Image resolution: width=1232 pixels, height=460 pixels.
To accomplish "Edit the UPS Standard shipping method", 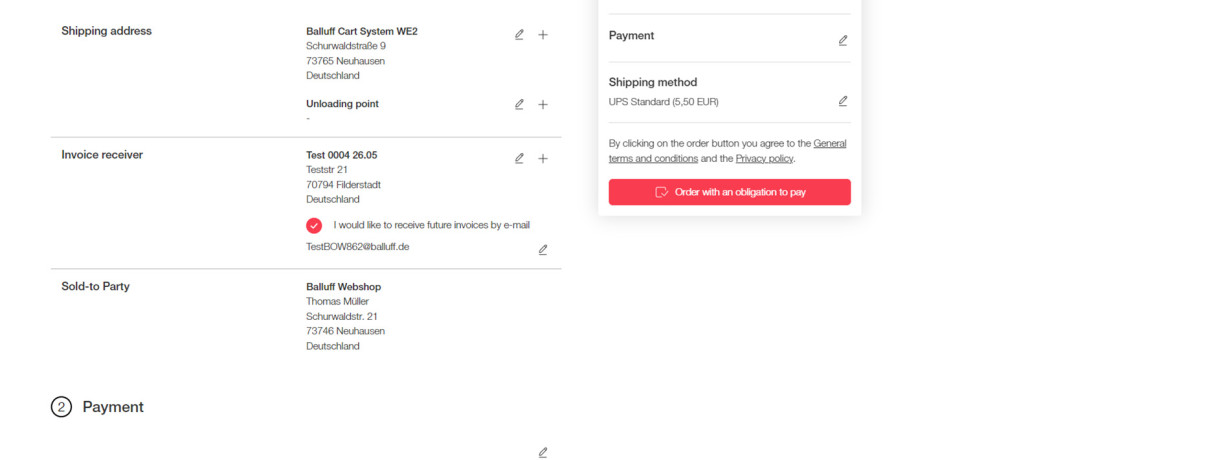I will point(843,101).
